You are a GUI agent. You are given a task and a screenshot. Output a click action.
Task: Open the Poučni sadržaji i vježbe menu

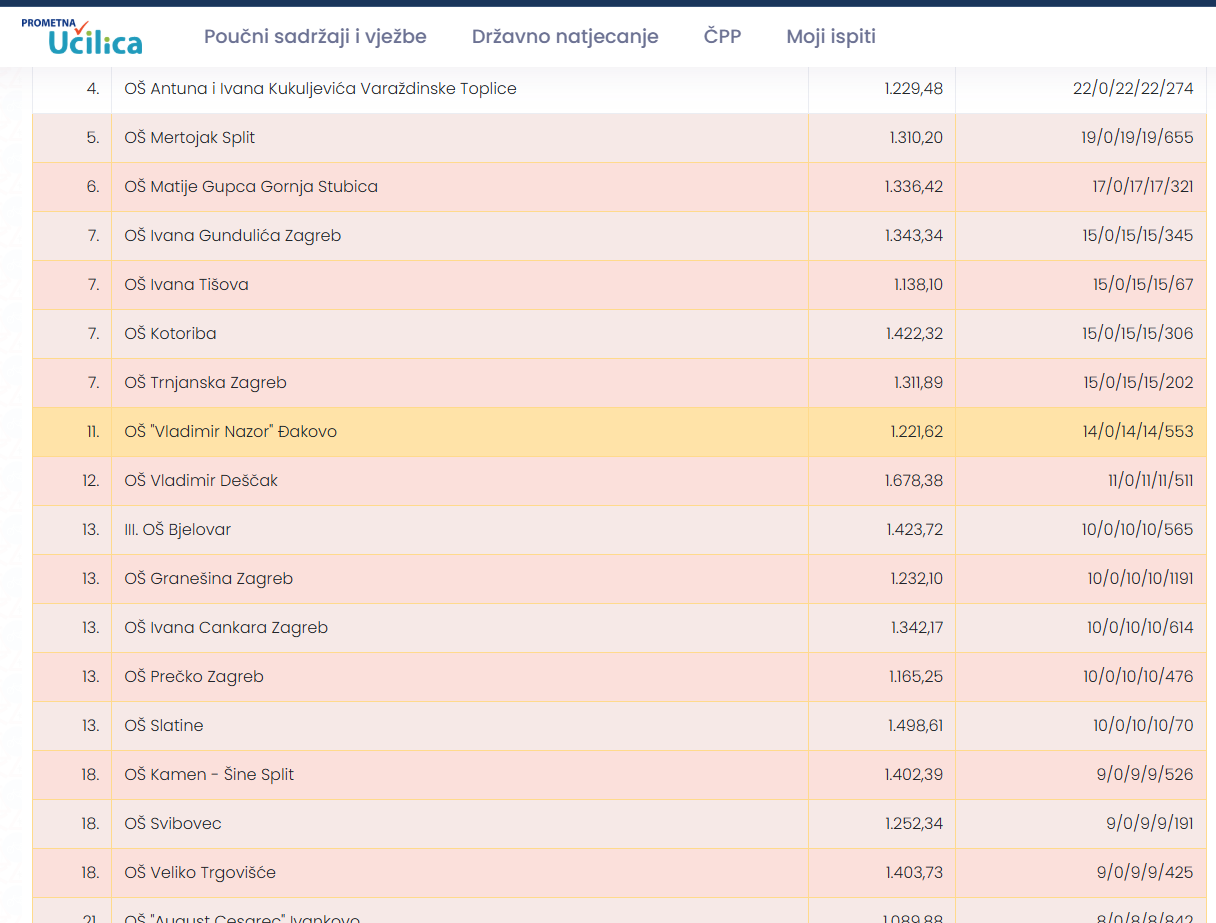[315, 37]
